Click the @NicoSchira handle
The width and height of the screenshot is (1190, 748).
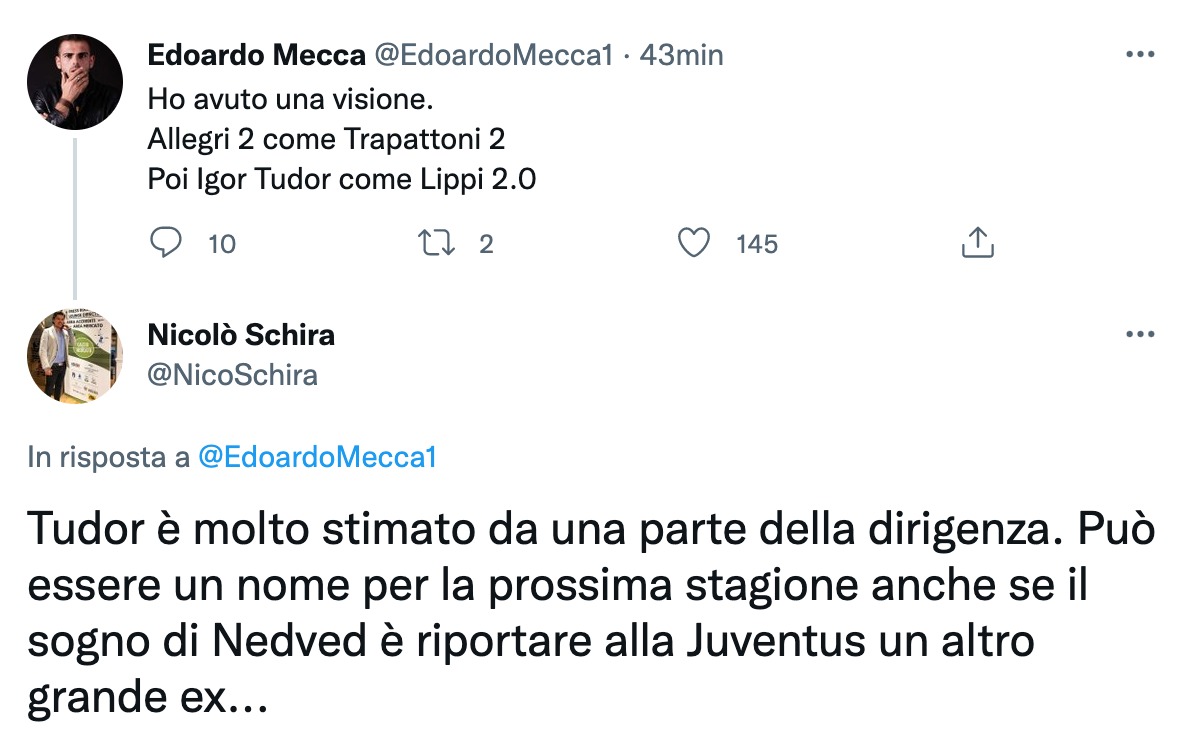coord(232,375)
